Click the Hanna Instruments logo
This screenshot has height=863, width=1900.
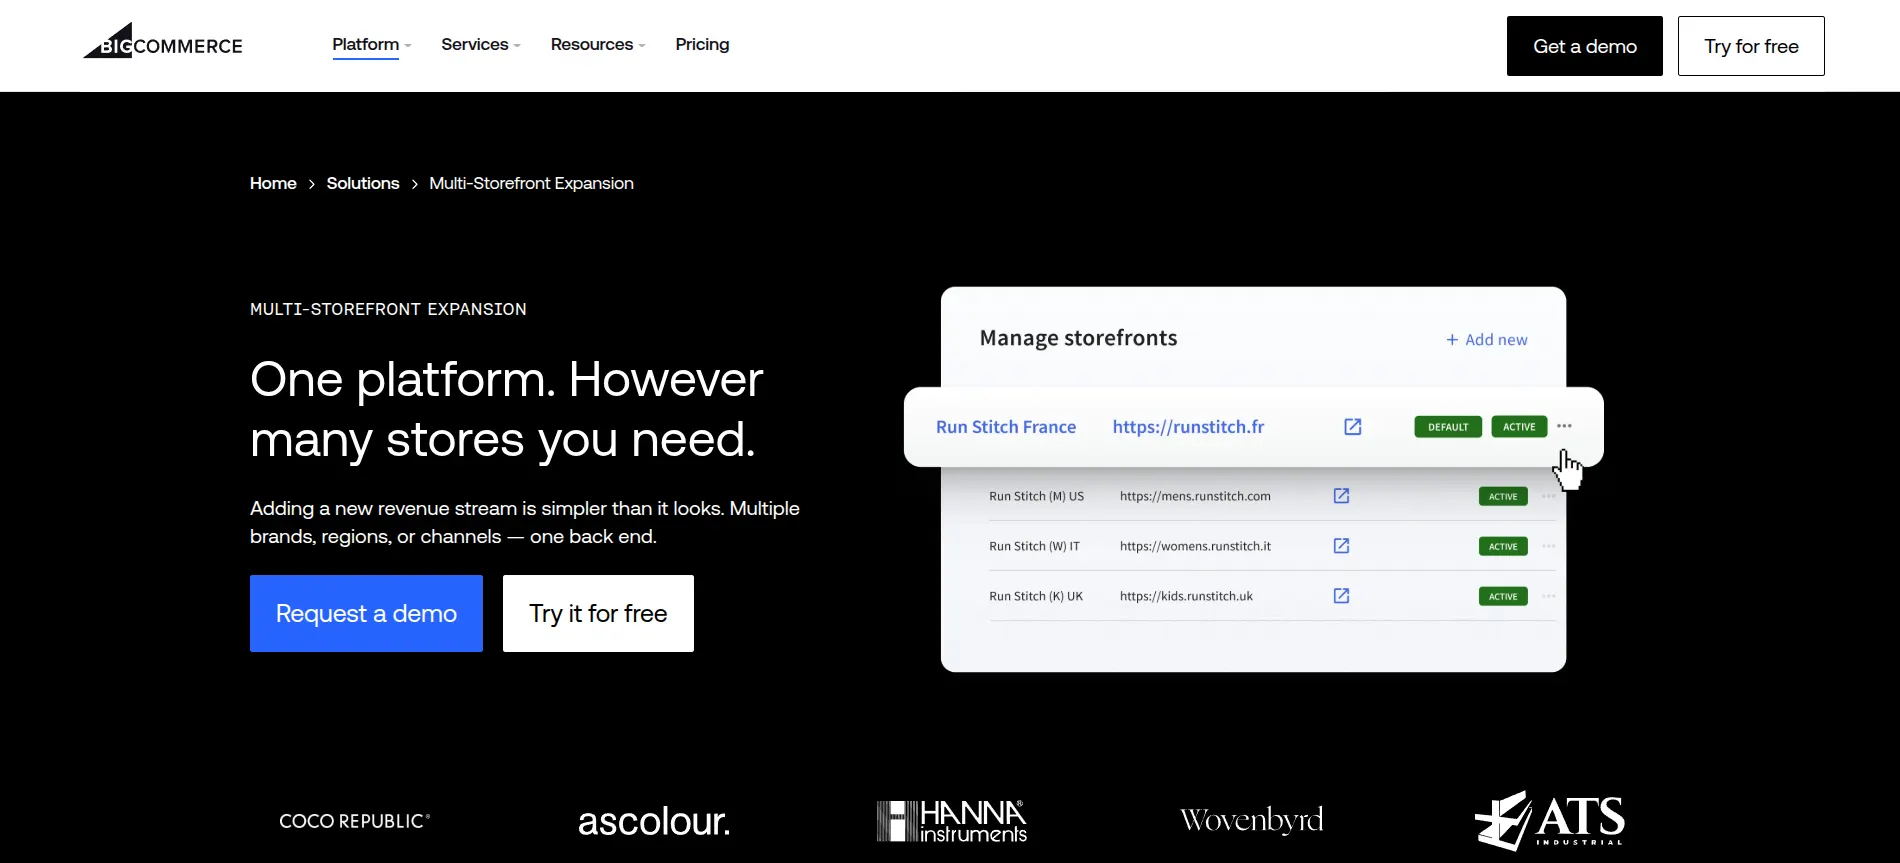click(x=952, y=821)
